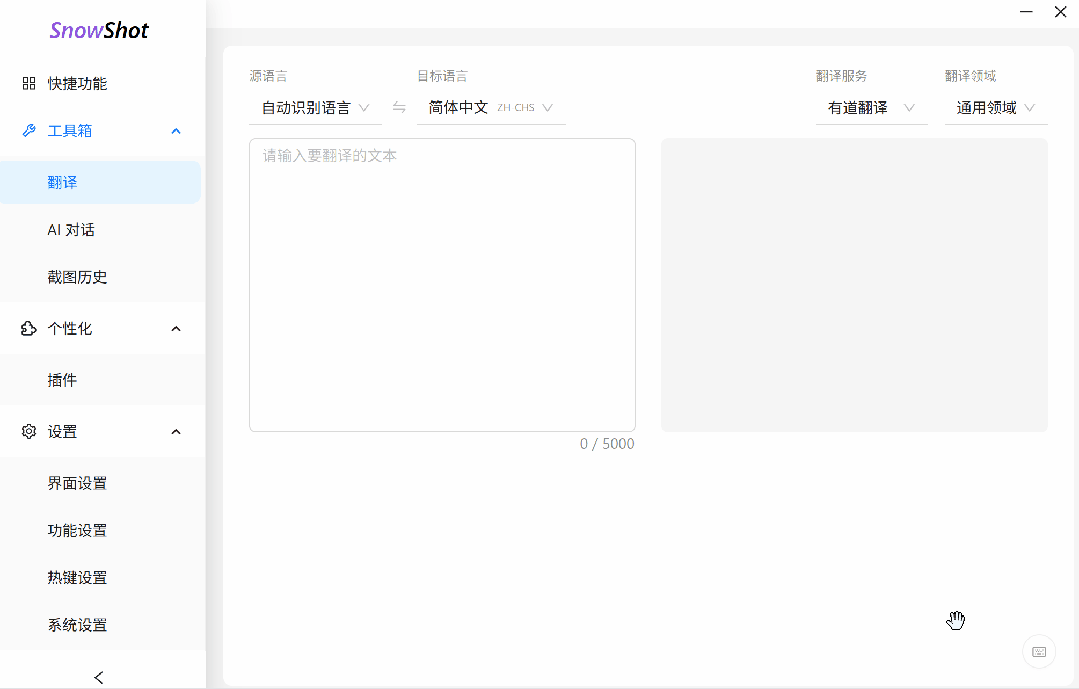Go to 系统设置
The image size is (1079, 689).
pos(100,625)
